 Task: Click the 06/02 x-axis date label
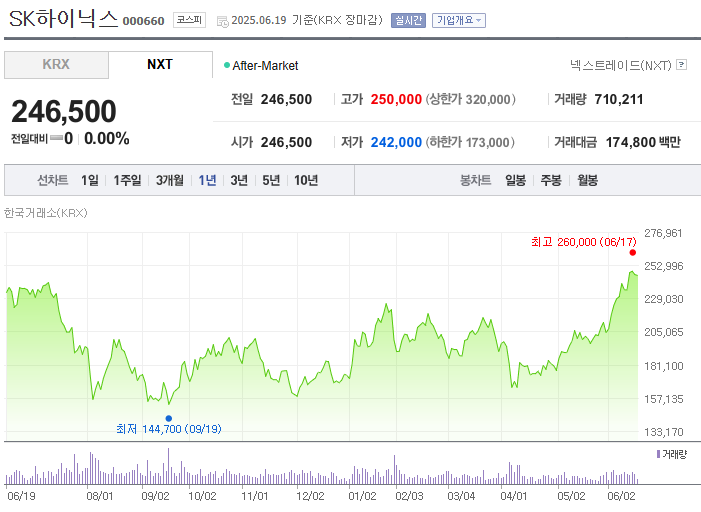621,496
